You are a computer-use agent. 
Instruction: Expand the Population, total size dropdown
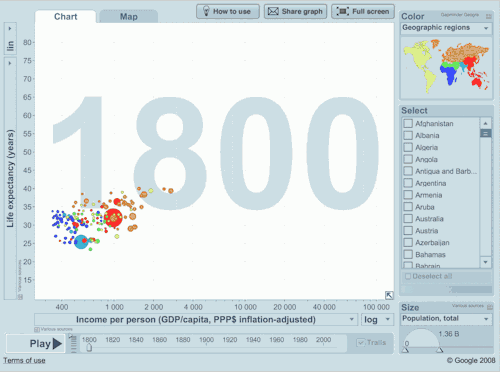point(446,319)
